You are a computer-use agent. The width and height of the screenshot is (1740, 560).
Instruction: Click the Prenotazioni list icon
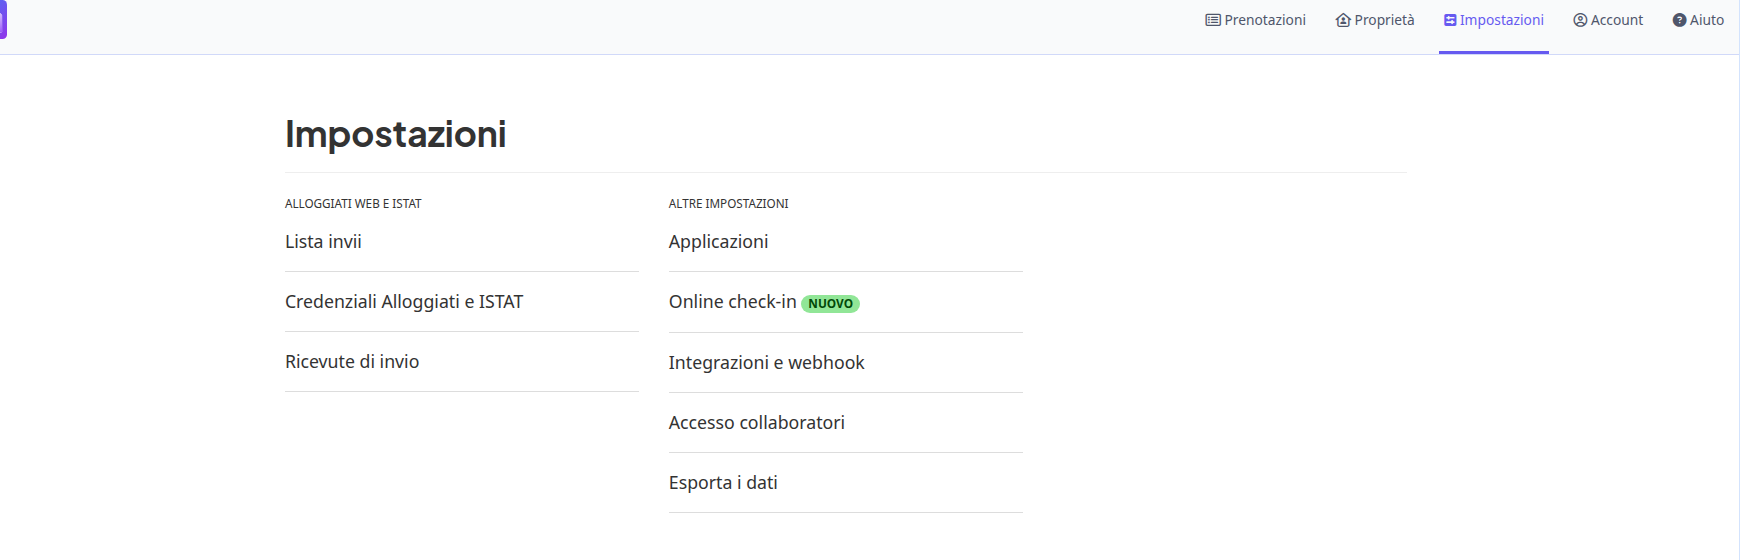[x=1213, y=20]
